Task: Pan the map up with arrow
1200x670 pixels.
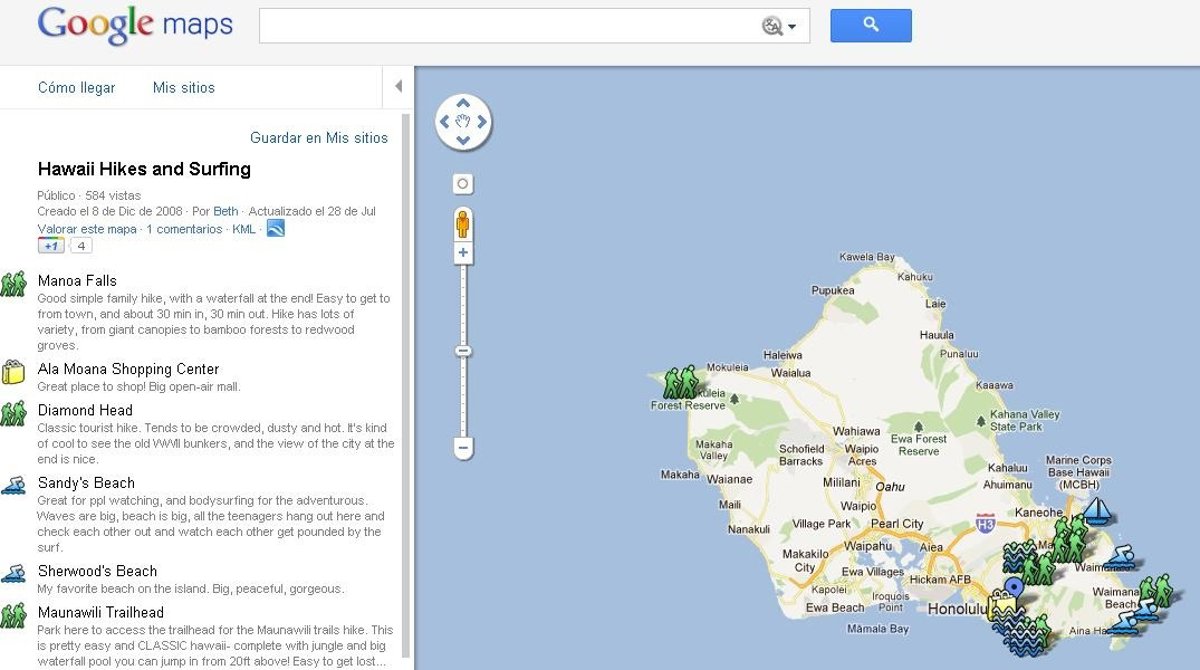Action: tap(463, 103)
